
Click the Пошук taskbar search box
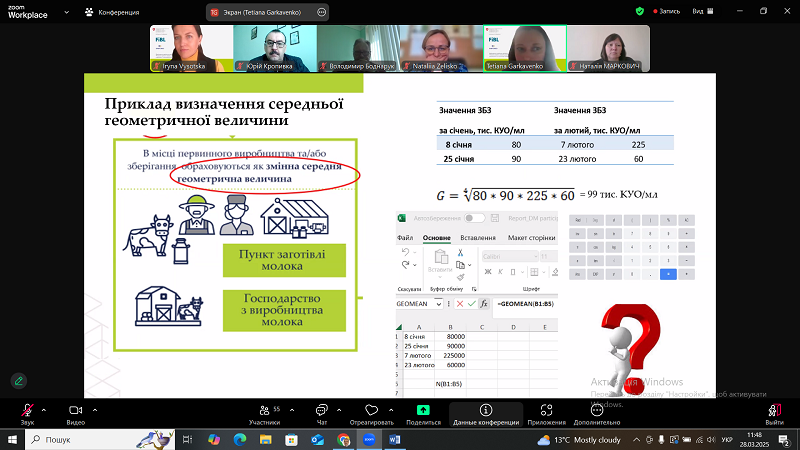(x=100, y=439)
